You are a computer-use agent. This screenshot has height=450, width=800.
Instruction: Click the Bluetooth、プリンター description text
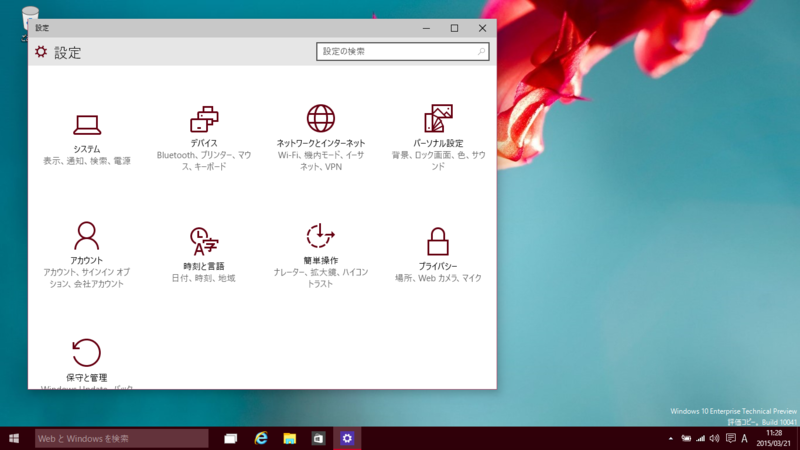[204, 161]
